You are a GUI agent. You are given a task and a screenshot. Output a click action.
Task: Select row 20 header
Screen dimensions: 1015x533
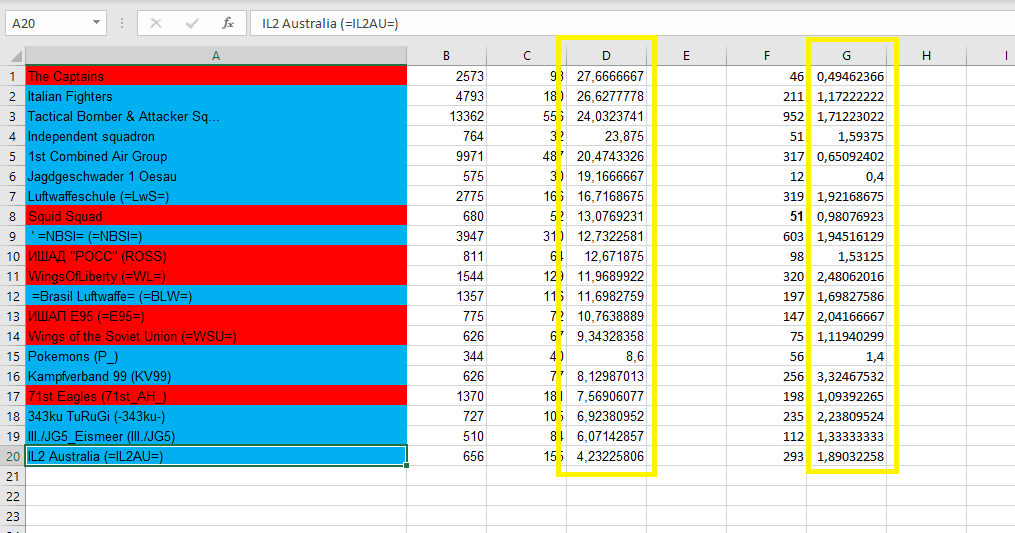pos(12,457)
